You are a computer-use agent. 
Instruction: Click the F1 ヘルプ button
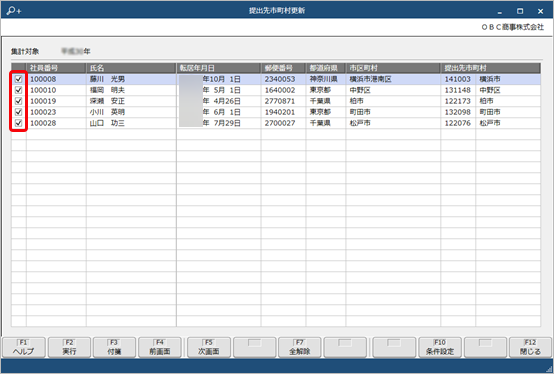(24, 348)
